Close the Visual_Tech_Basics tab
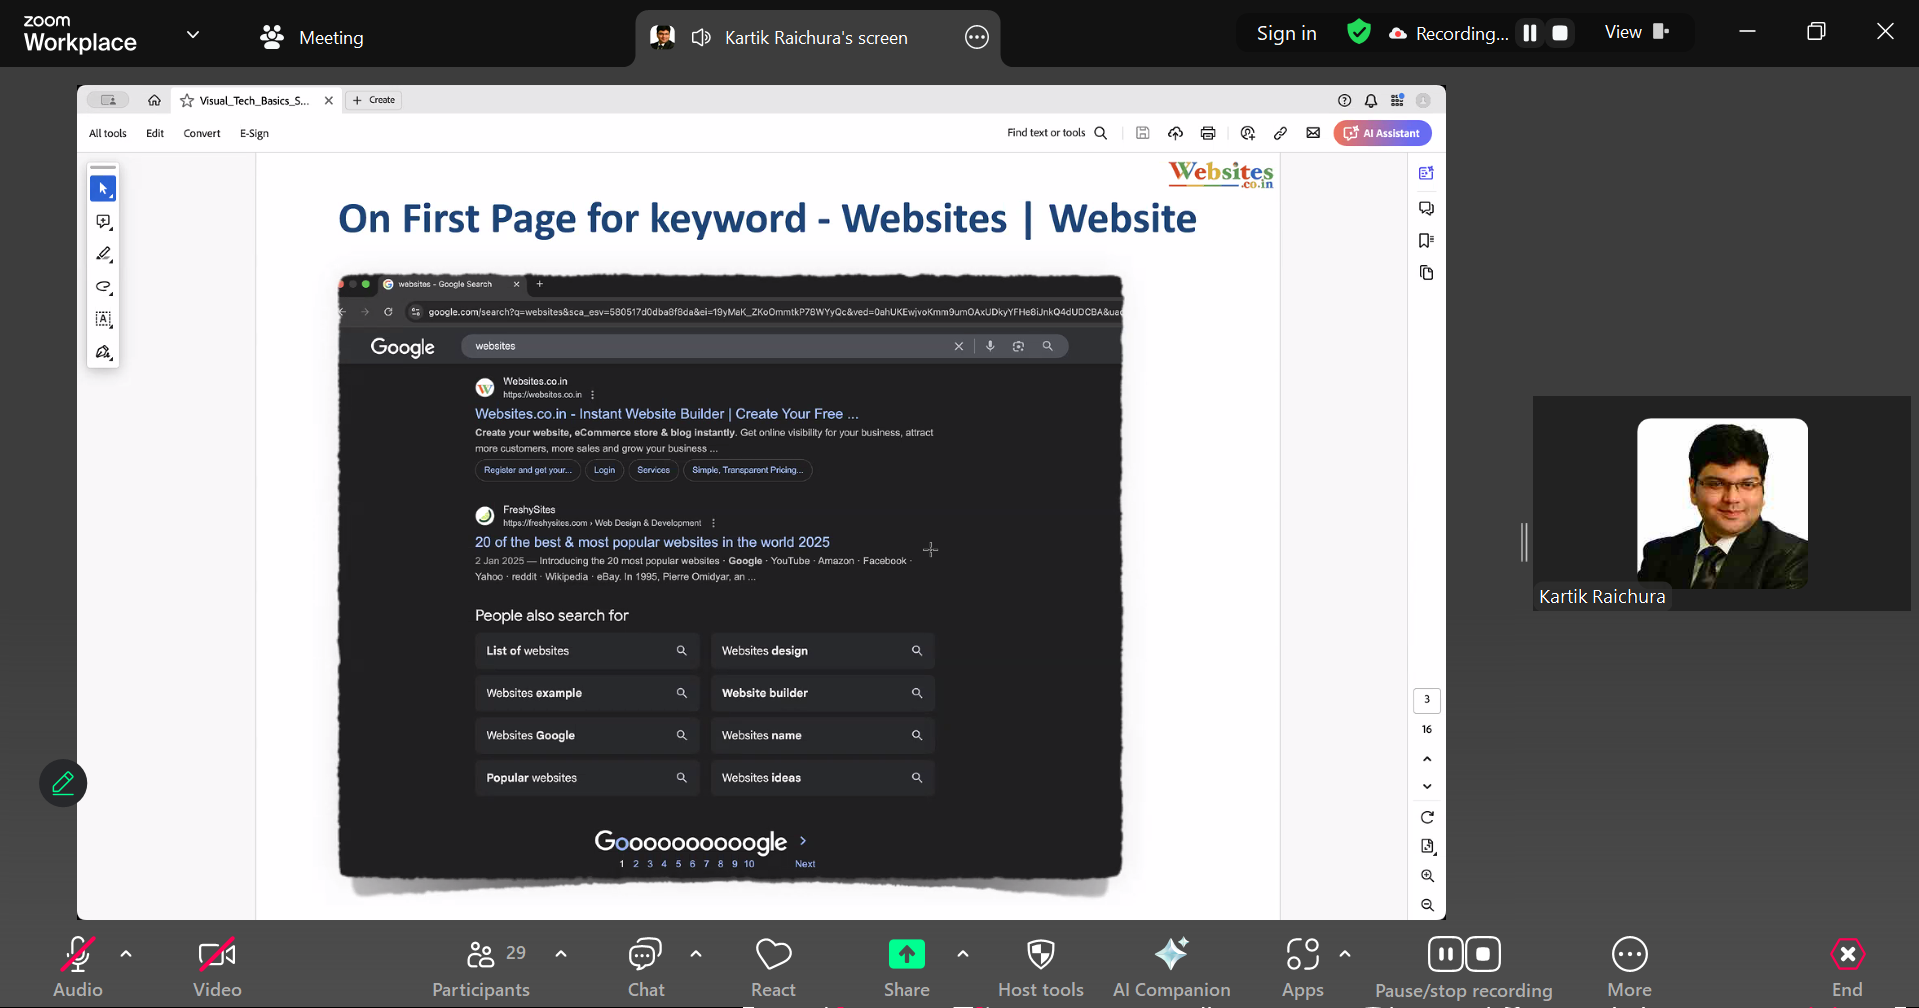 (329, 100)
